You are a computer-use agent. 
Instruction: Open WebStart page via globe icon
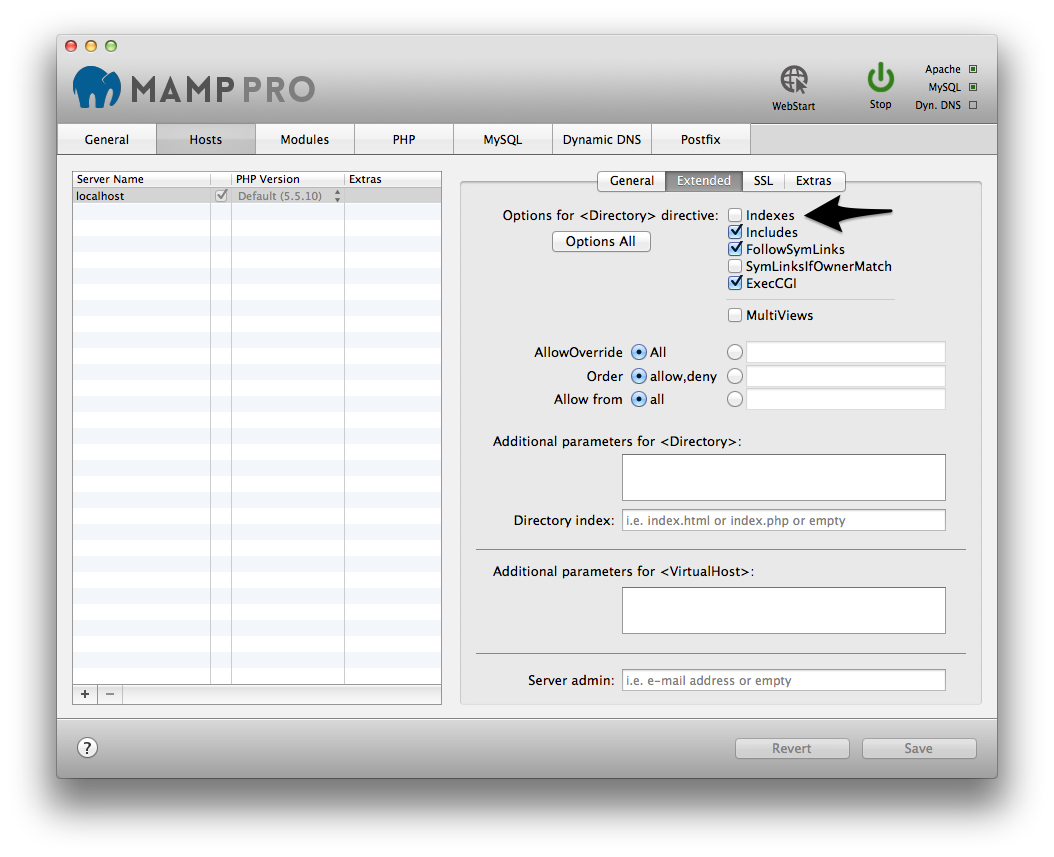pos(793,77)
